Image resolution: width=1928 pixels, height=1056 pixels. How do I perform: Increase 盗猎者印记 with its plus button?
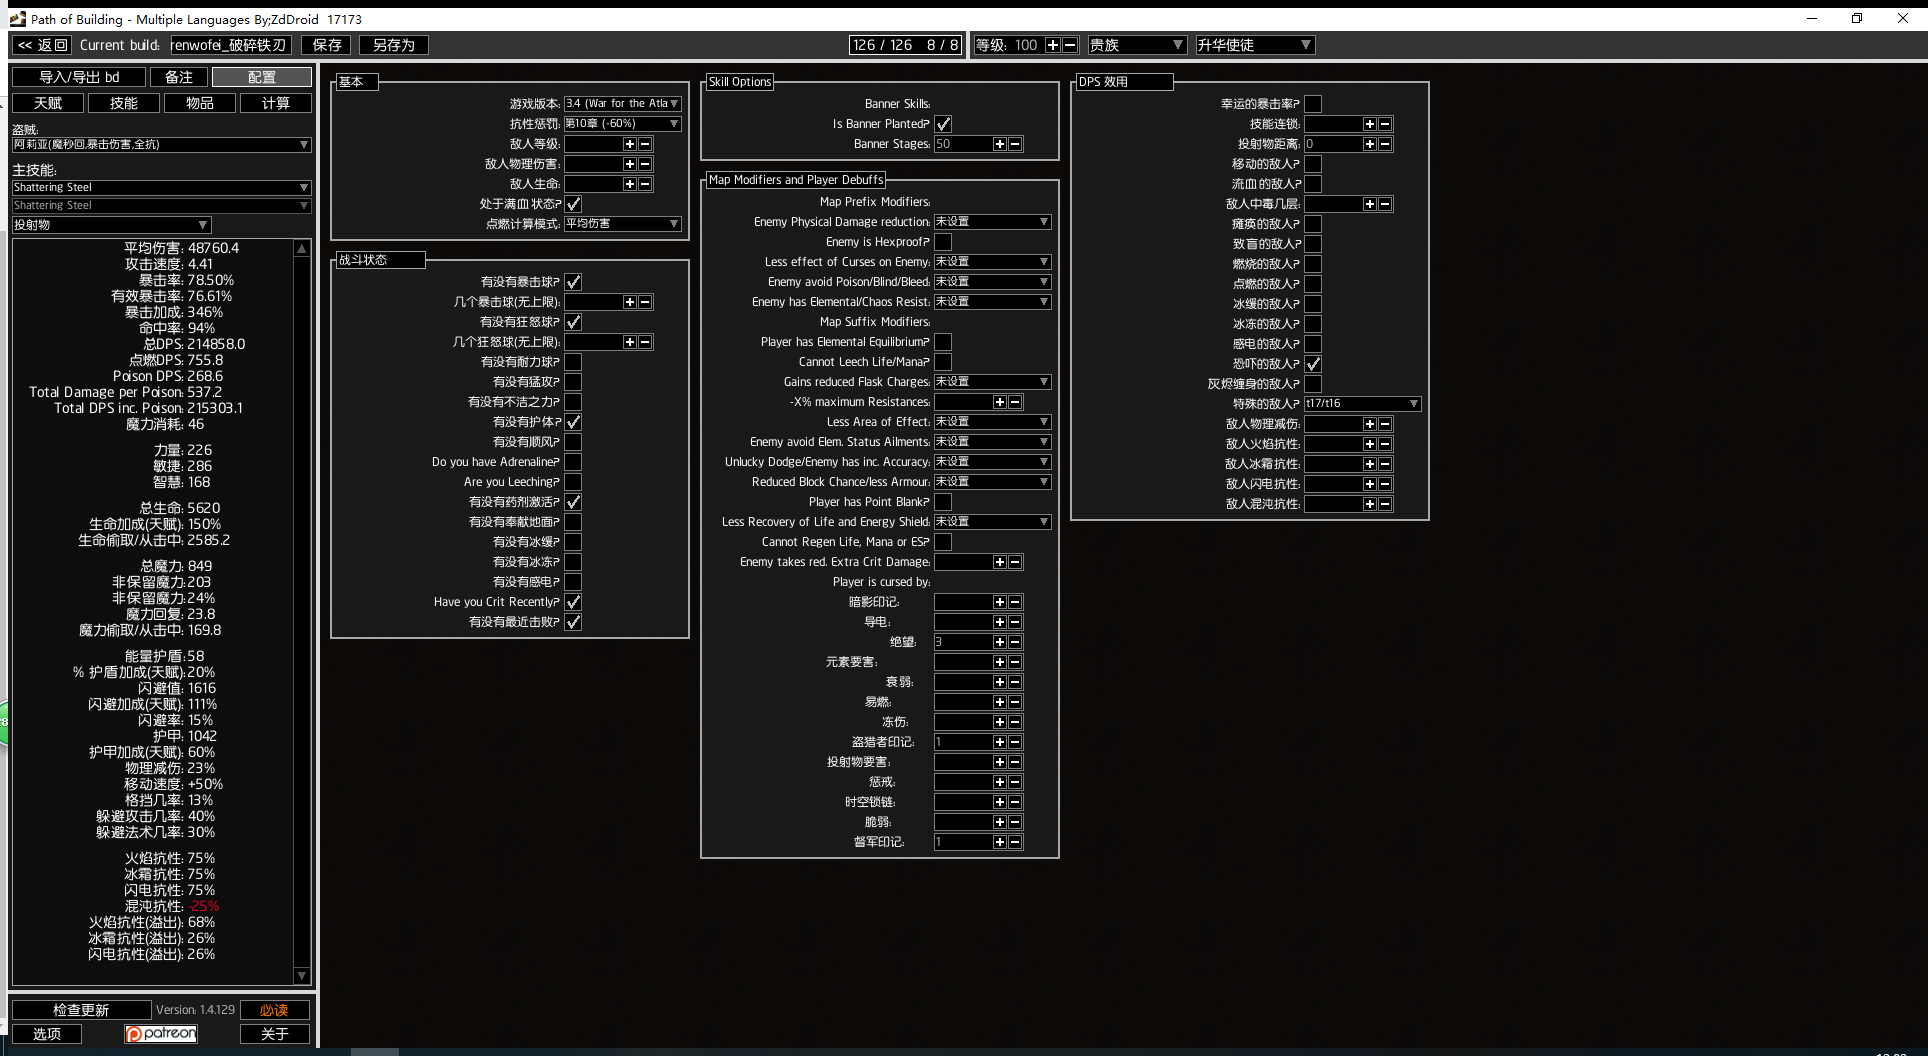[999, 742]
